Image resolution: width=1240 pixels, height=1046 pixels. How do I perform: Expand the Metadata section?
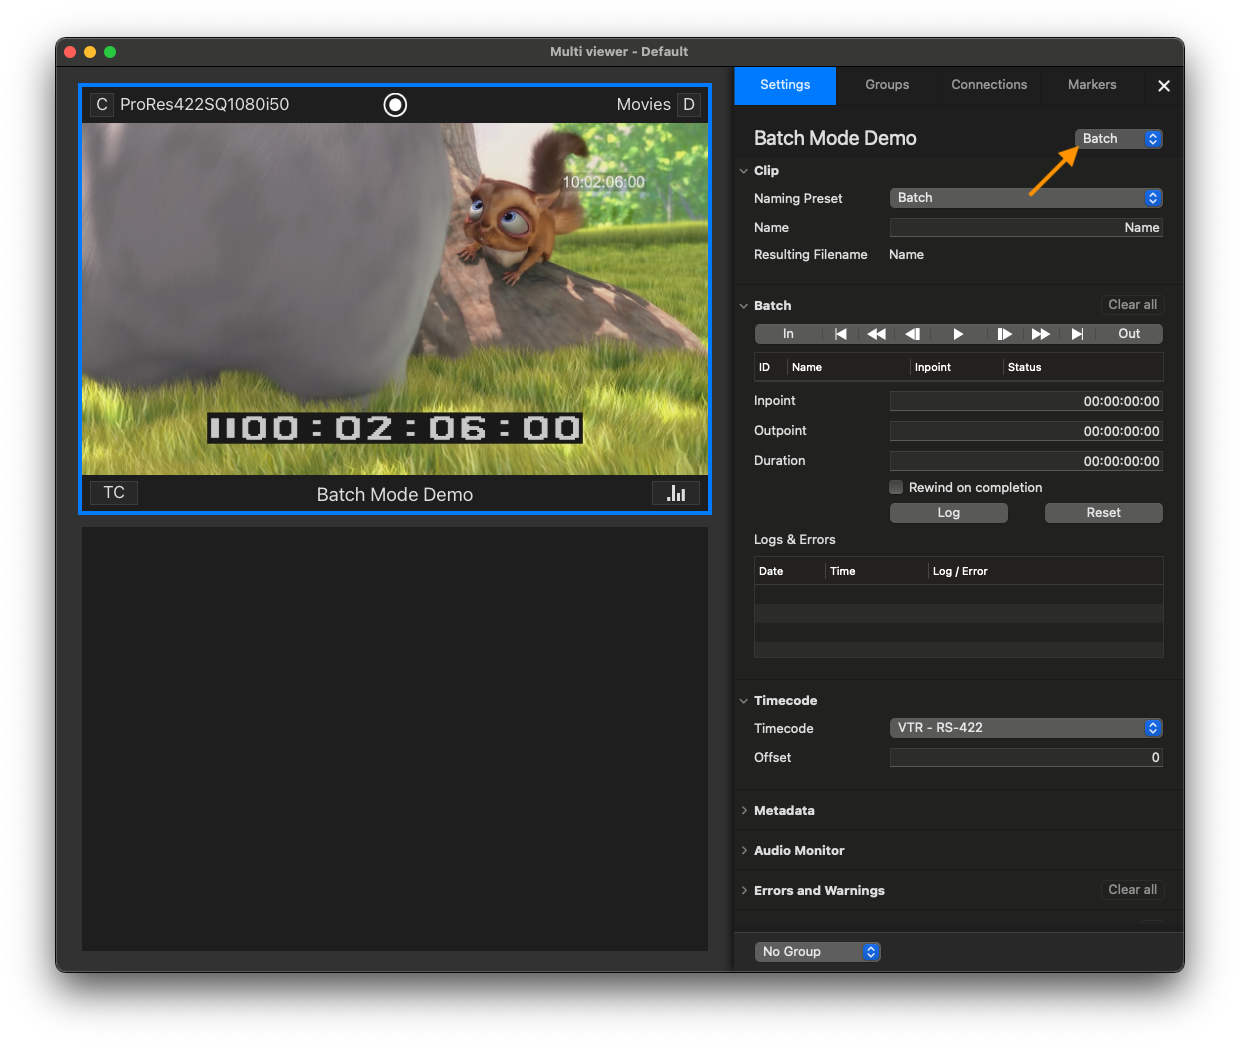click(744, 811)
